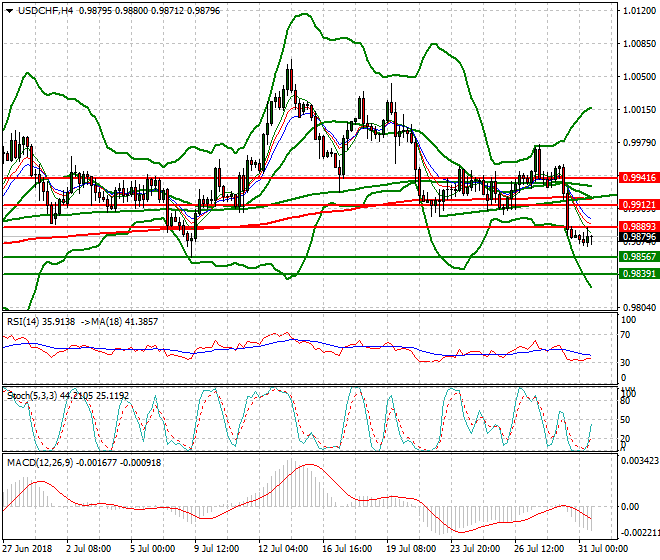Select the green 0.98567 support level label
The width and height of the screenshot is (660, 560).
pos(639,257)
